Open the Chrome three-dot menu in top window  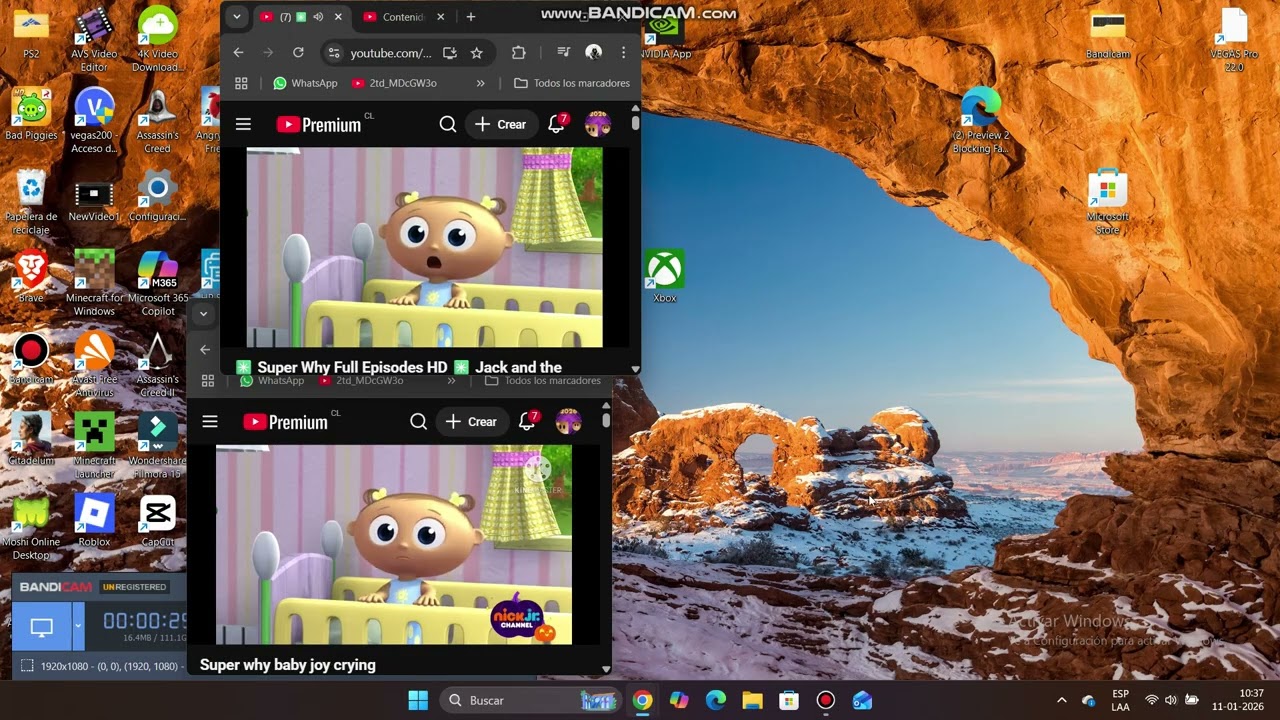pyautogui.click(x=623, y=53)
